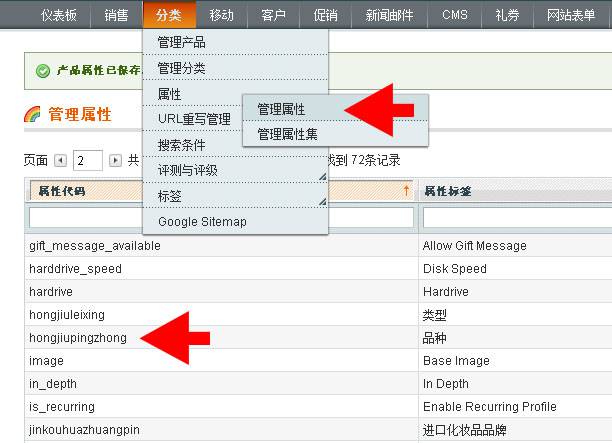Click the ascending sort arrow icon

[406, 190]
